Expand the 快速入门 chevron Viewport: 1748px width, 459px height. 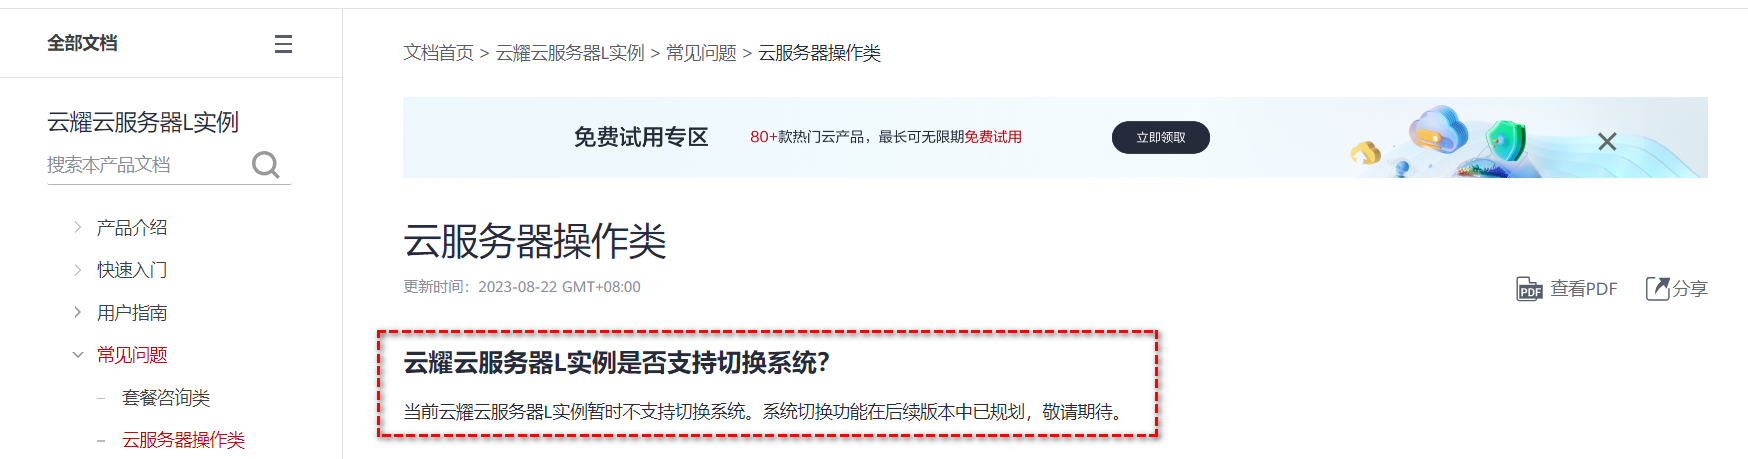point(78,270)
